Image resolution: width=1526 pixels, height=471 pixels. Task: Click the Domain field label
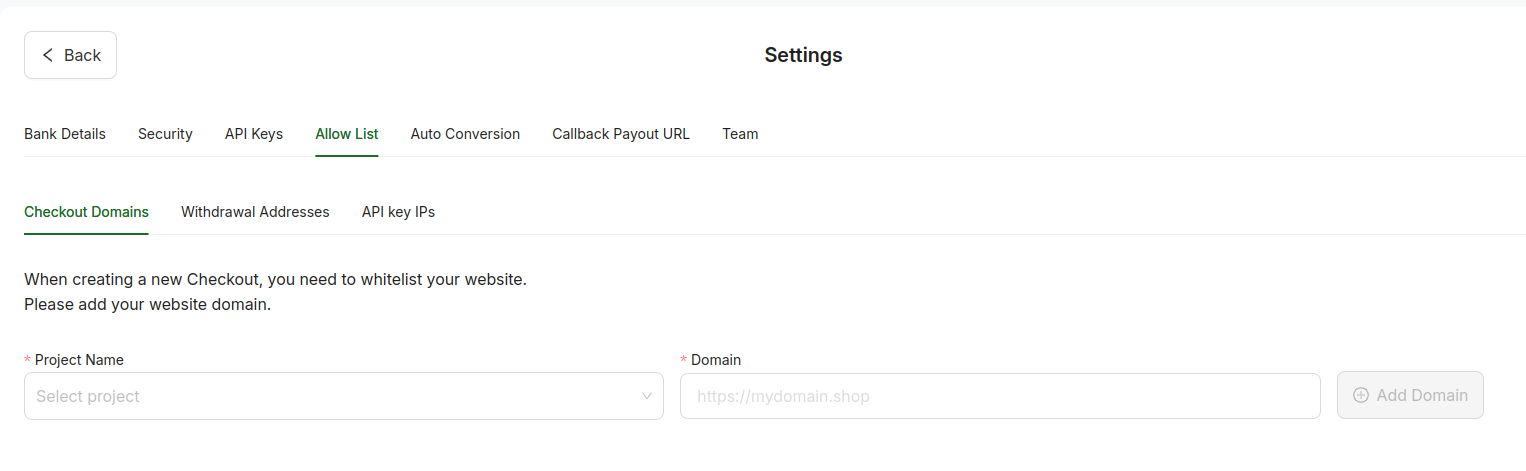coord(716,360)
